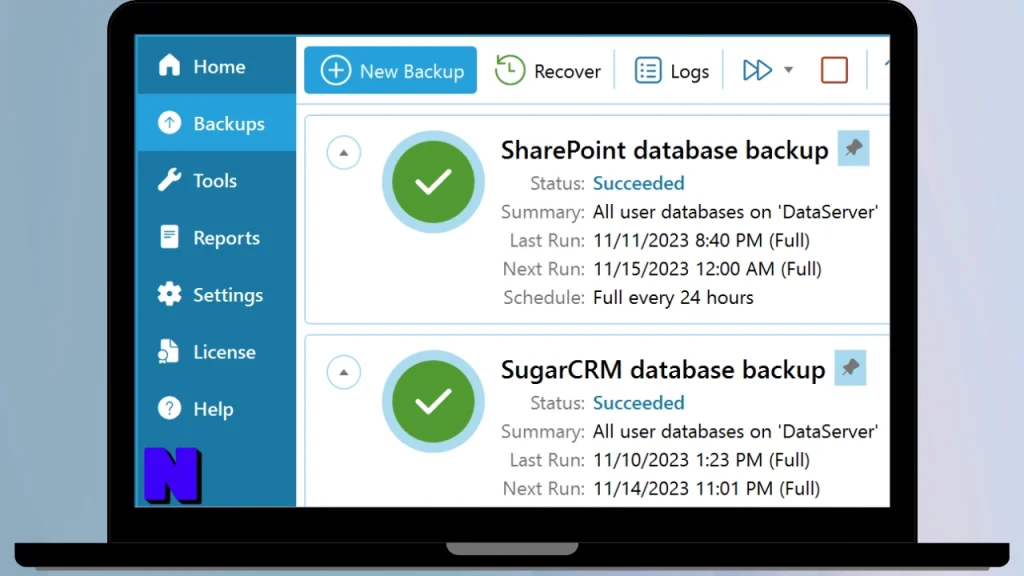Collapse the SharePoint database backup card
Viewport: 1024px width, 576px height.
344,152
